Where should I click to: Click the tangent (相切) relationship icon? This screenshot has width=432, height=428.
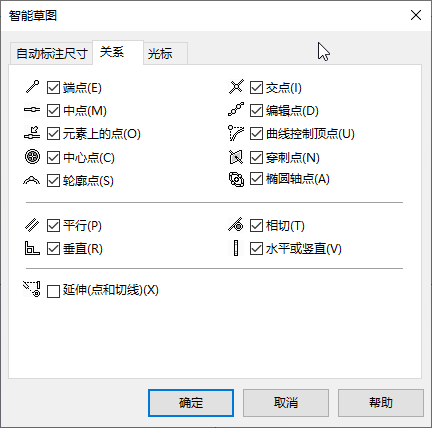236,225
